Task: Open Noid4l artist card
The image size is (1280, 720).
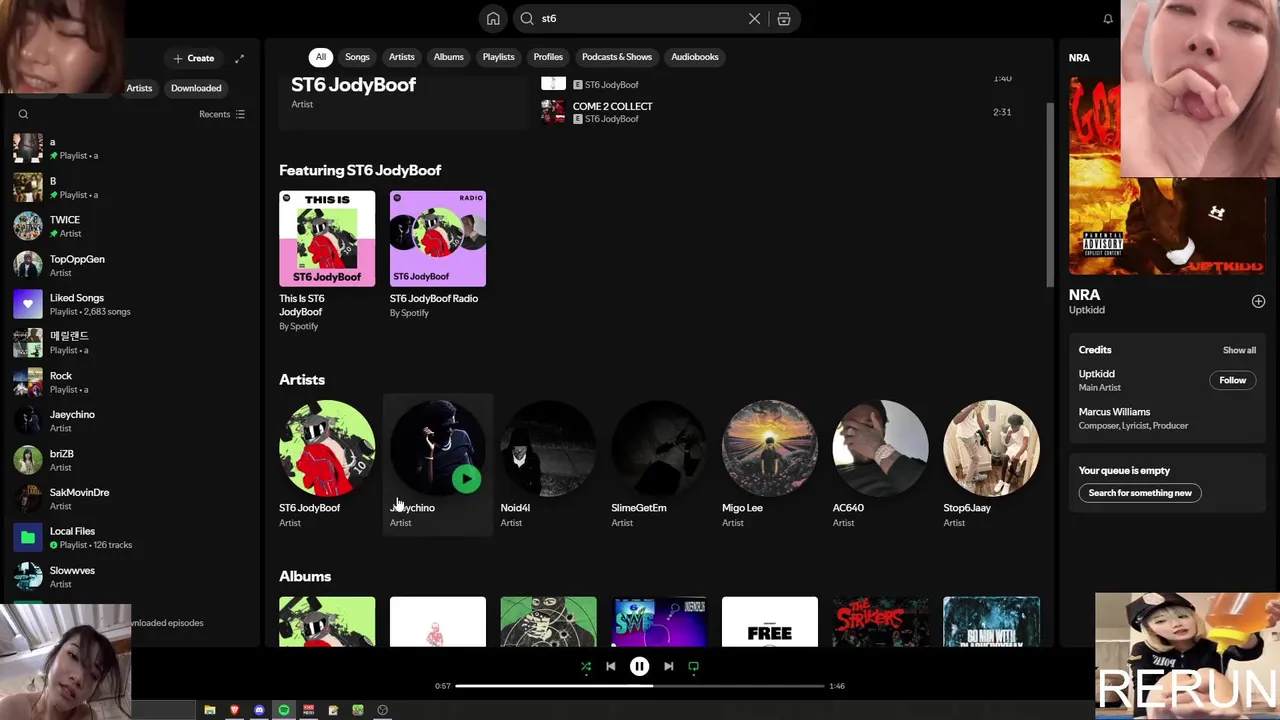Action: (x=548, y=463)
